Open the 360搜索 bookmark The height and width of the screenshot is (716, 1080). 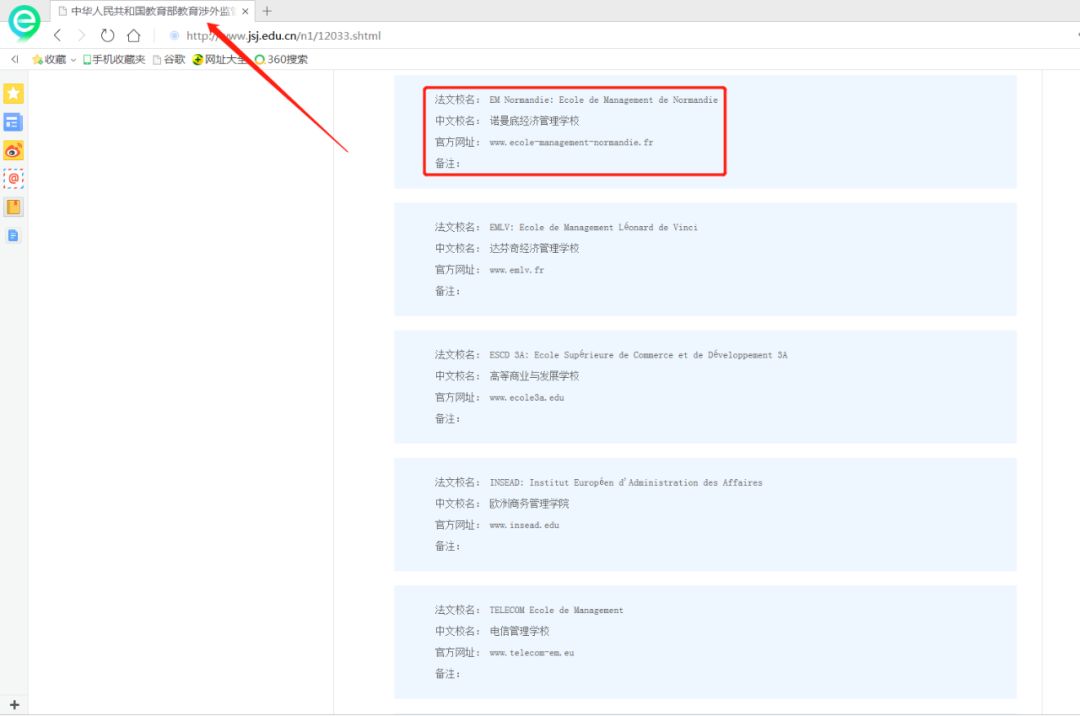coord(281,59)
